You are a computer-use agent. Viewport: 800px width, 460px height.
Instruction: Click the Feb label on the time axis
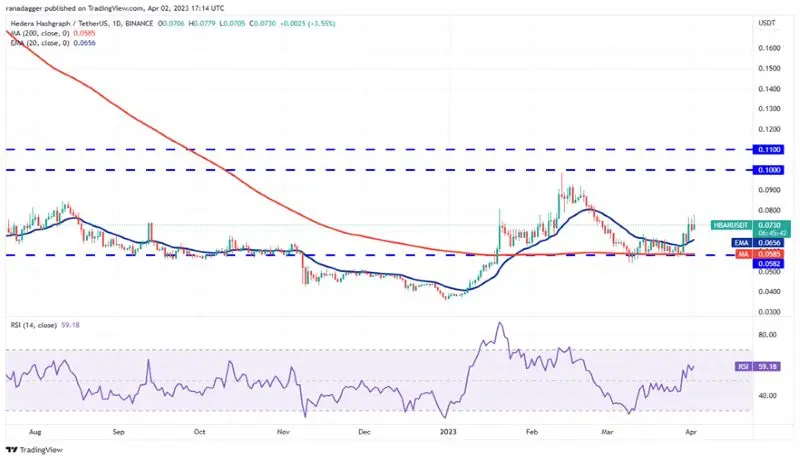point(531,432)
